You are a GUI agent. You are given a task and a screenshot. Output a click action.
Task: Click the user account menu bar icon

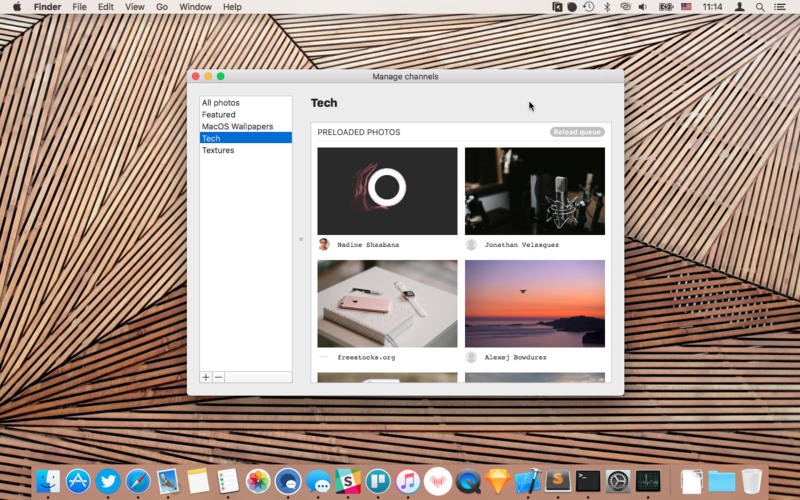pos(739,7)
